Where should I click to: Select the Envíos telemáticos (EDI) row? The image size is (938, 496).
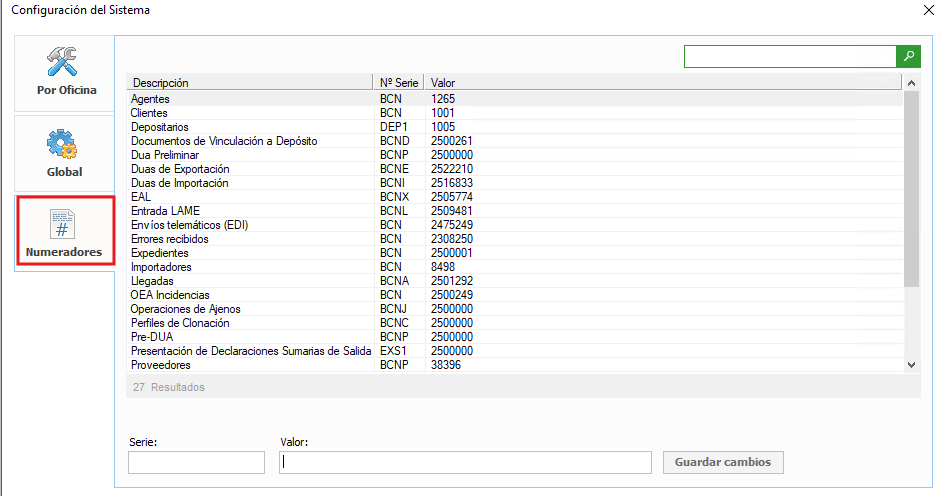pos(189,225)
